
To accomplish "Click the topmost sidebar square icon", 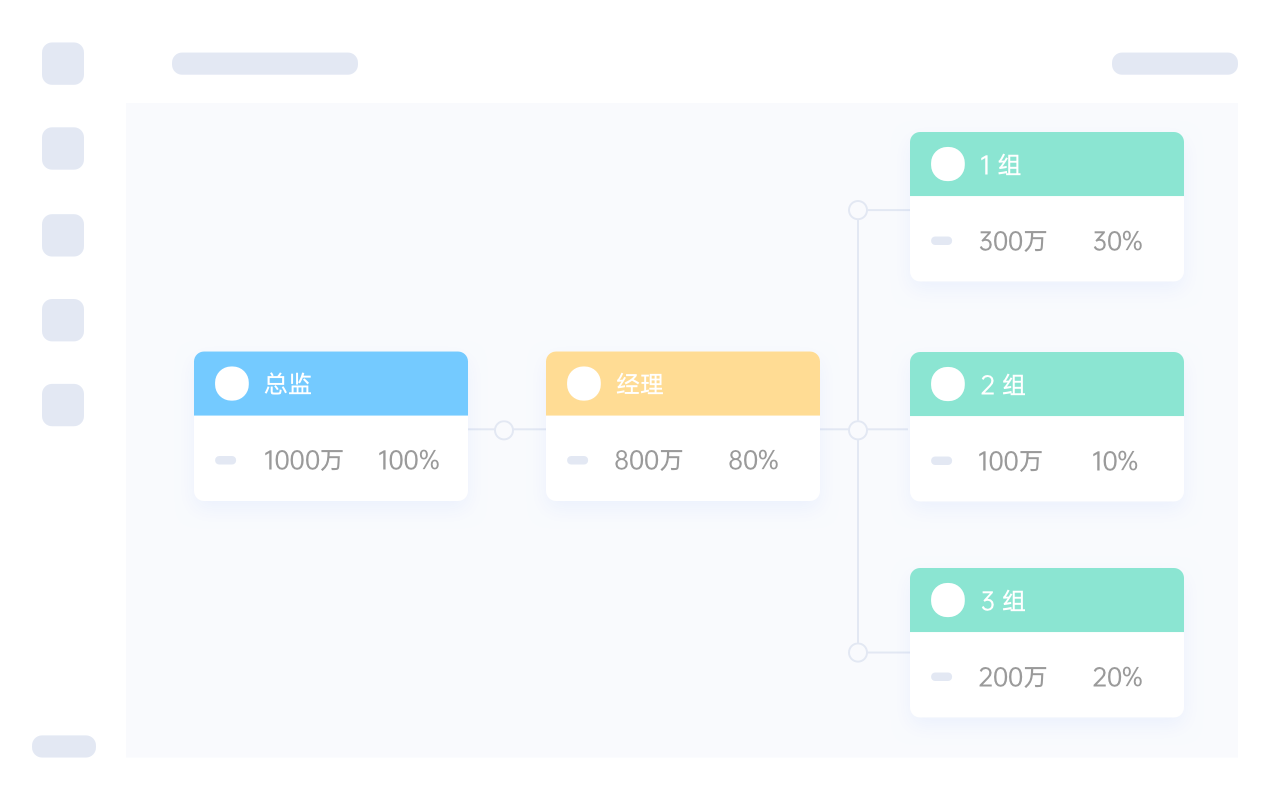I will tap(63, 64).
